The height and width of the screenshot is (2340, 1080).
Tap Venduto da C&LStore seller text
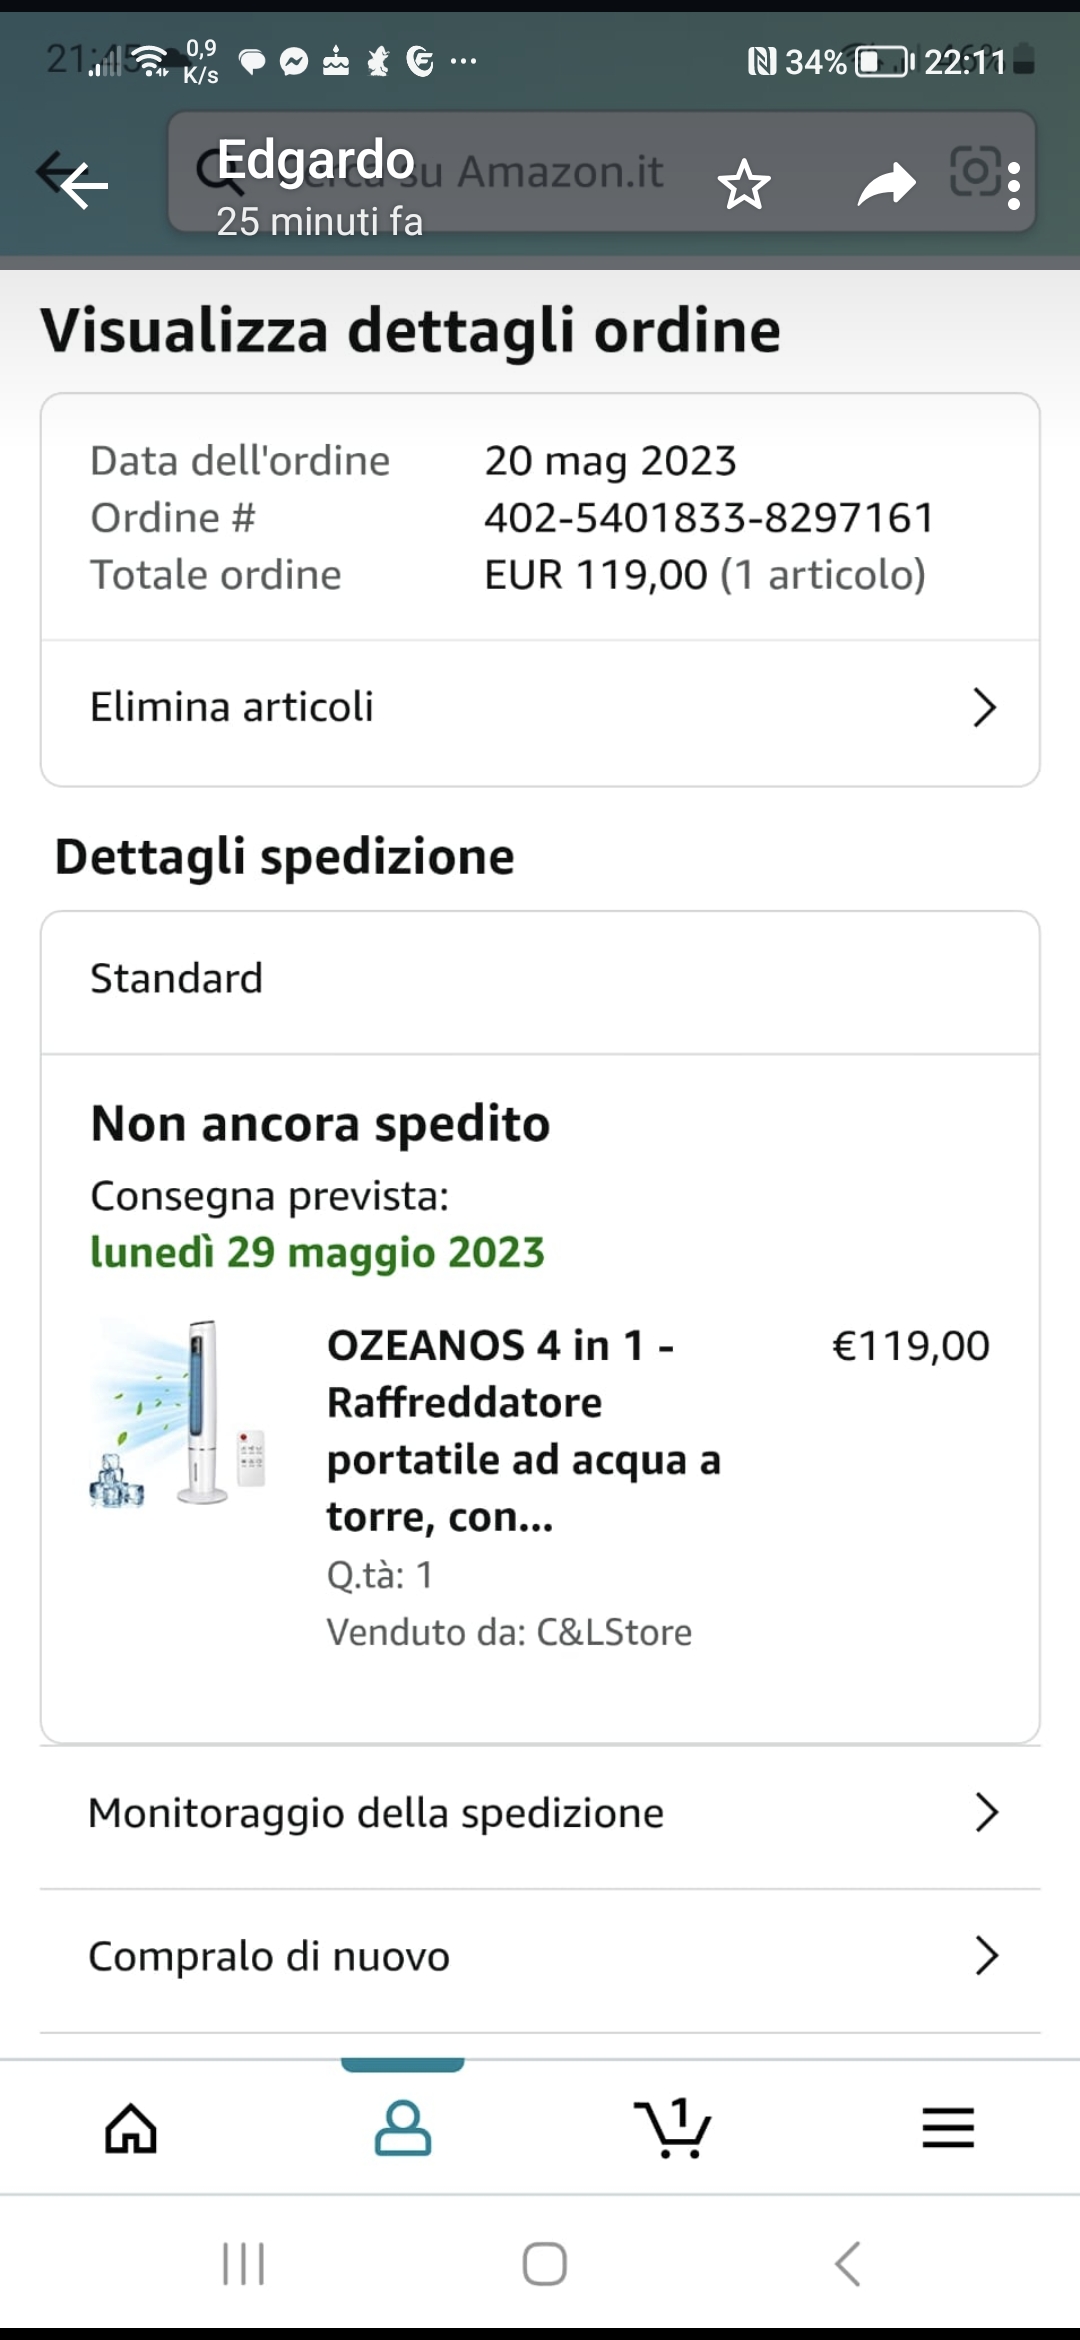pyautogui.click(x=509, y=1632)
